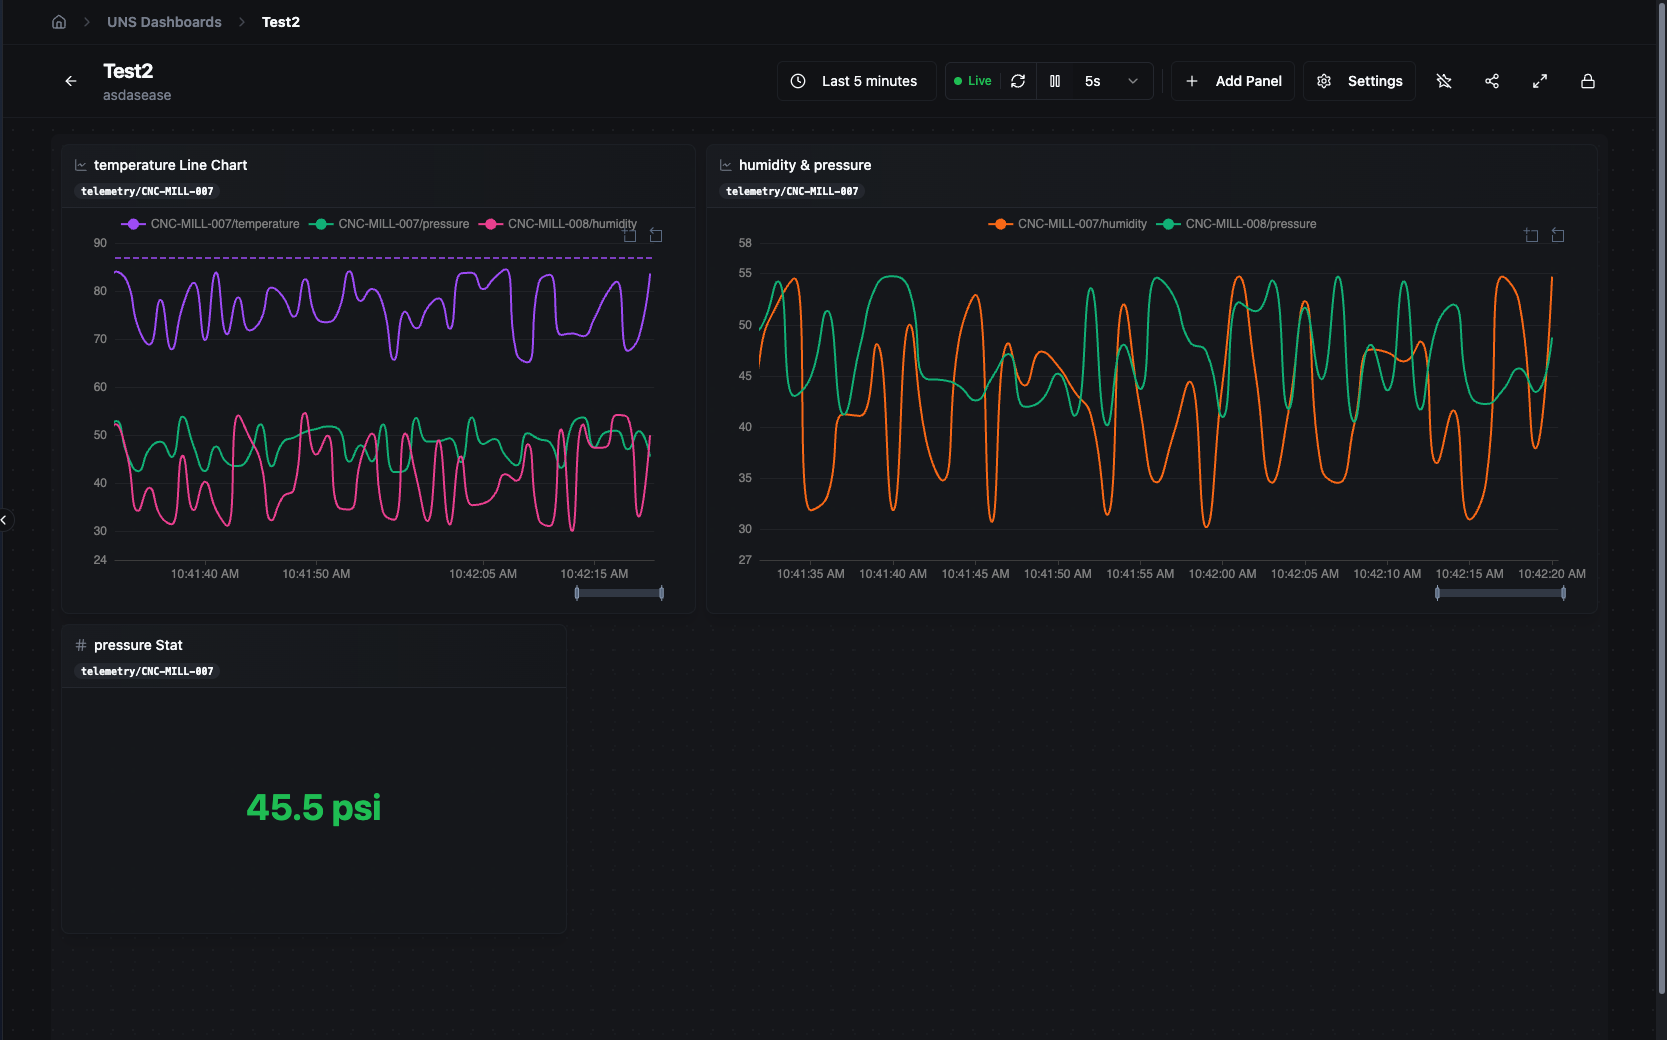The width and height of the screenshot is (1667, 1040).
Task: Open the 5s refresh interval dropdown
Action: pos(1111,81)
